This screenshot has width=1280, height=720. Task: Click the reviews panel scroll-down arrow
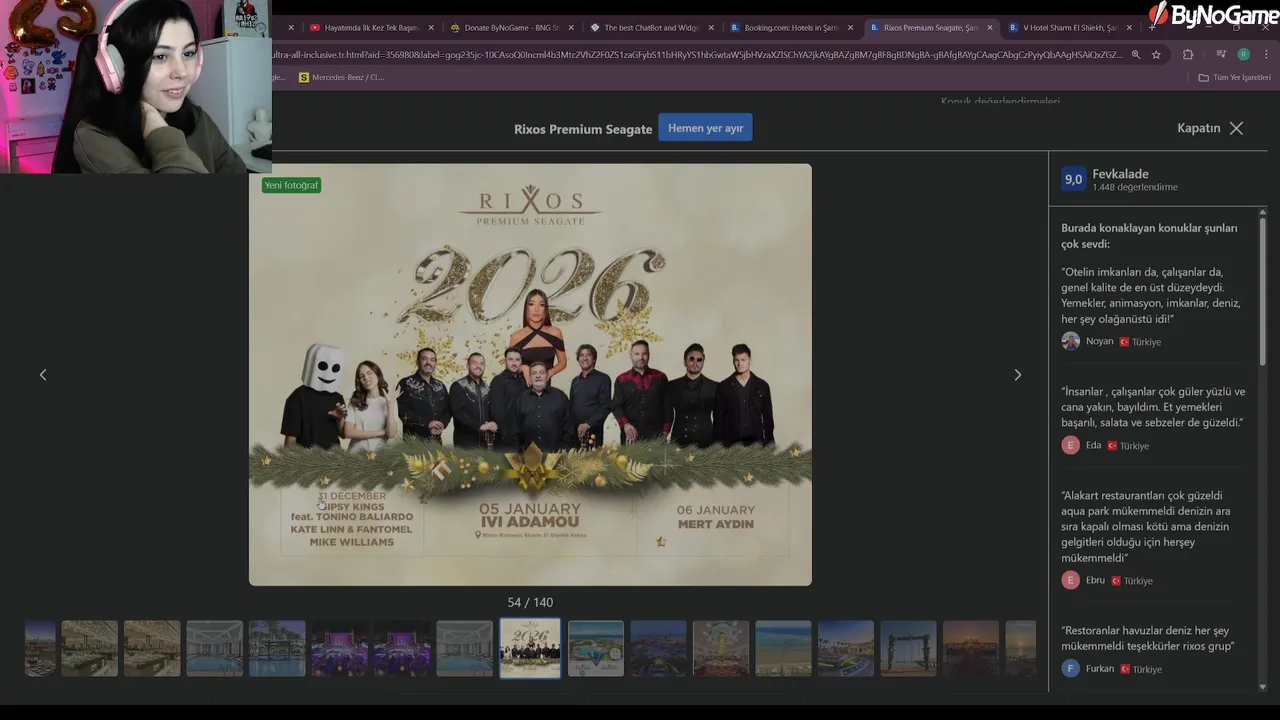tap(1262, 687)
